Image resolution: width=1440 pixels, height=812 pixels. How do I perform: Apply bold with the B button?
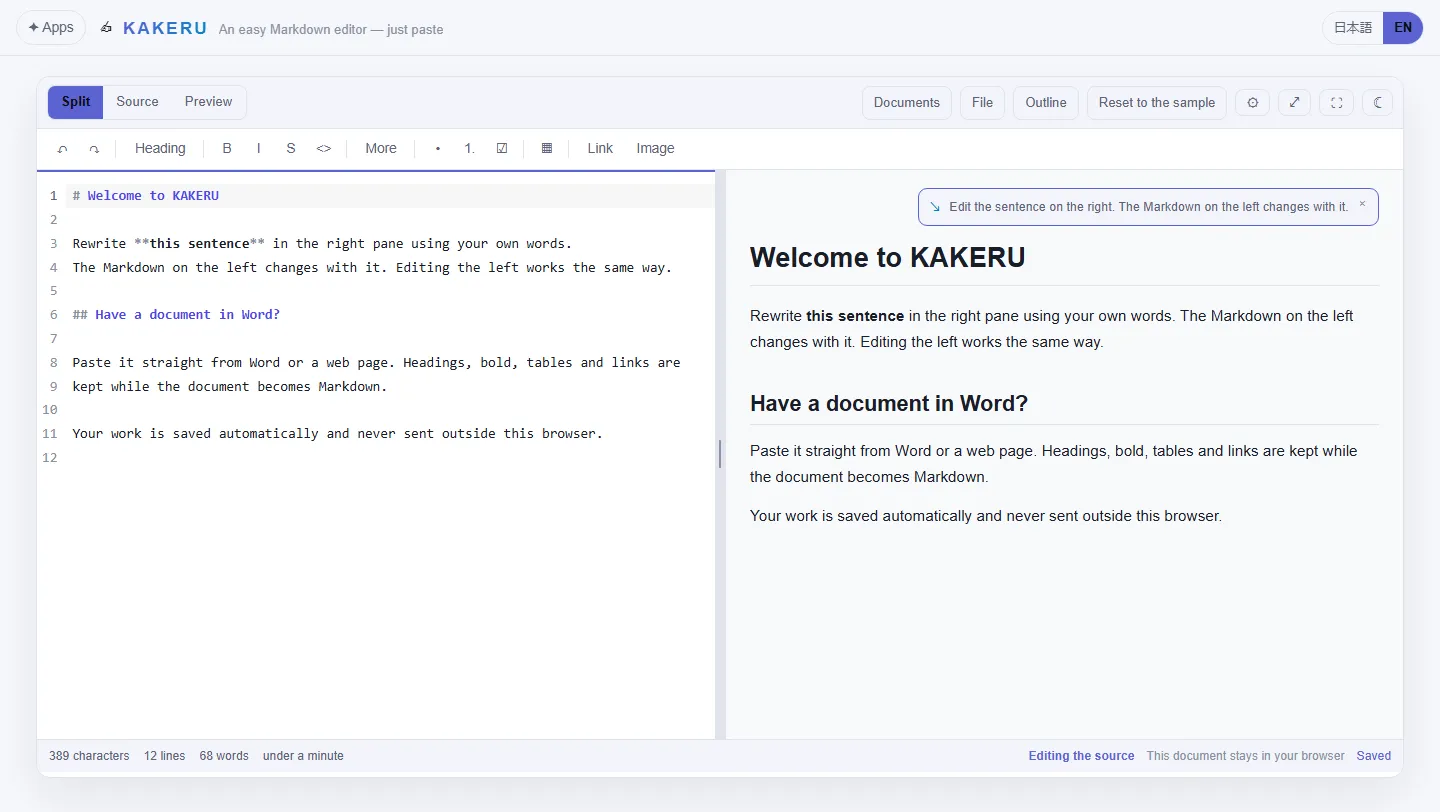coord(227,148)
